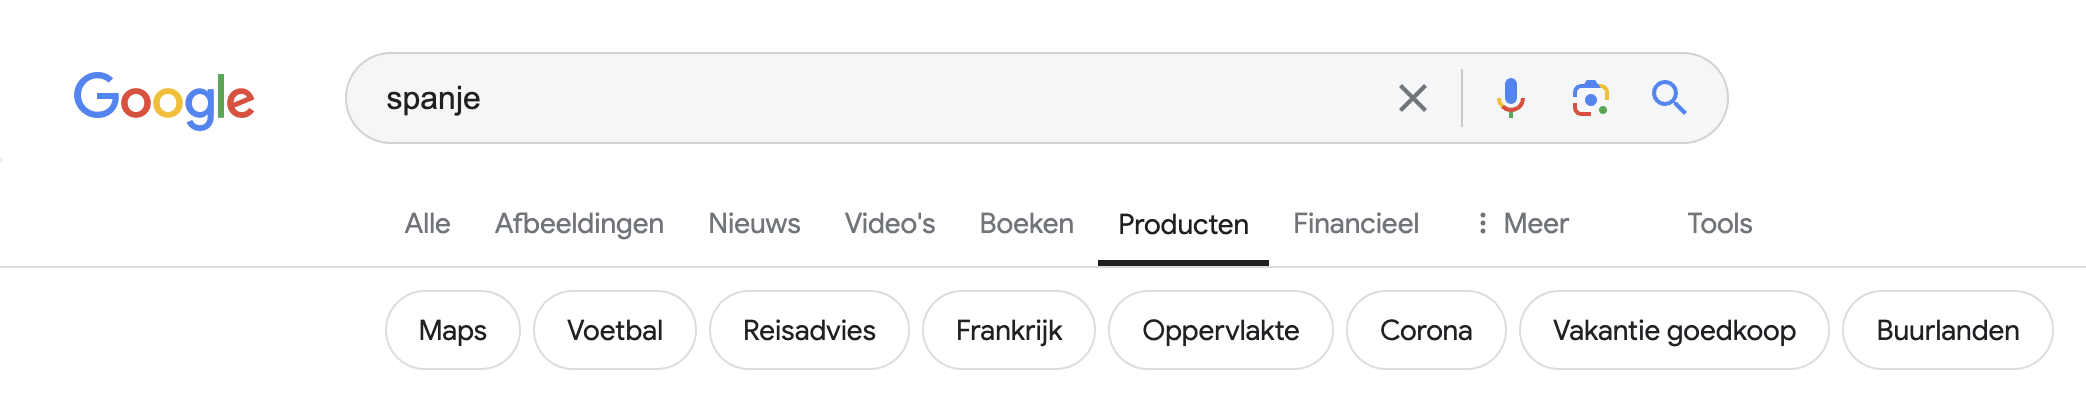
Task: Apply the Voetbal suggestion chip
Action: (615, 330)
